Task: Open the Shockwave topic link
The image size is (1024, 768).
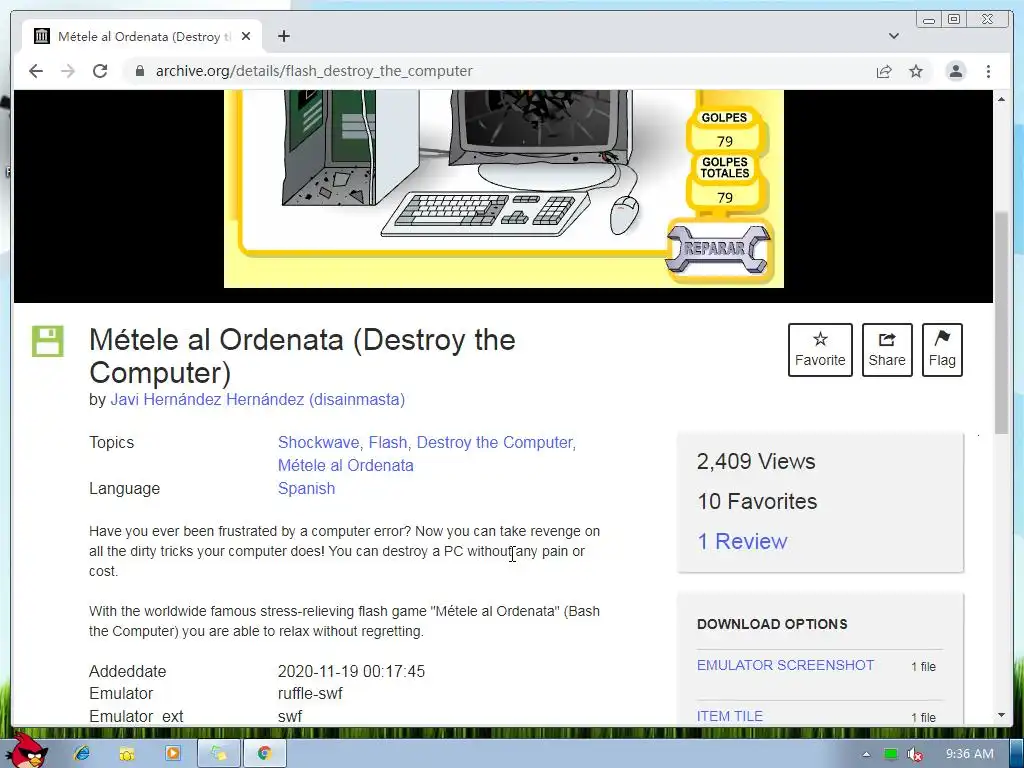Action: (x=318, y=443)
